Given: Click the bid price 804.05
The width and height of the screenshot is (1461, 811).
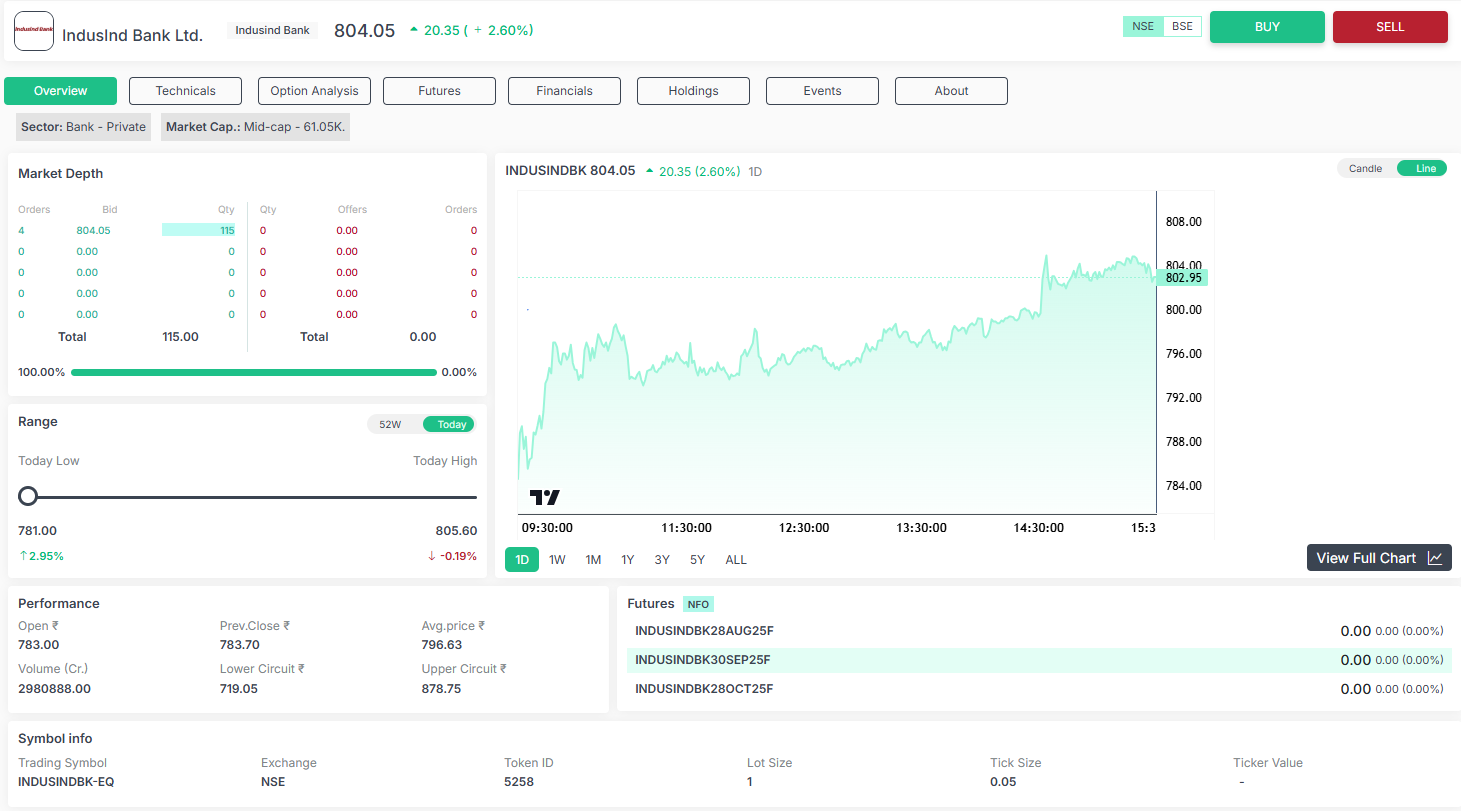Looking at the screenshot, I should tap(93, 230).
